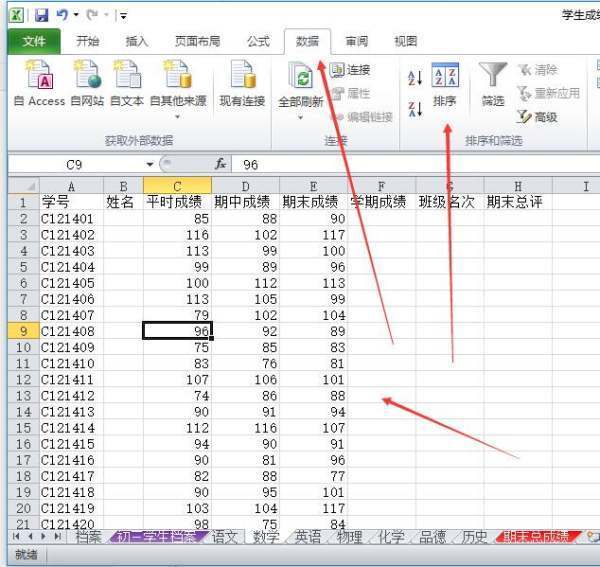Click the 编辑链接 button
The width and height of the screenshot is (600, 567).
[362, 117]
